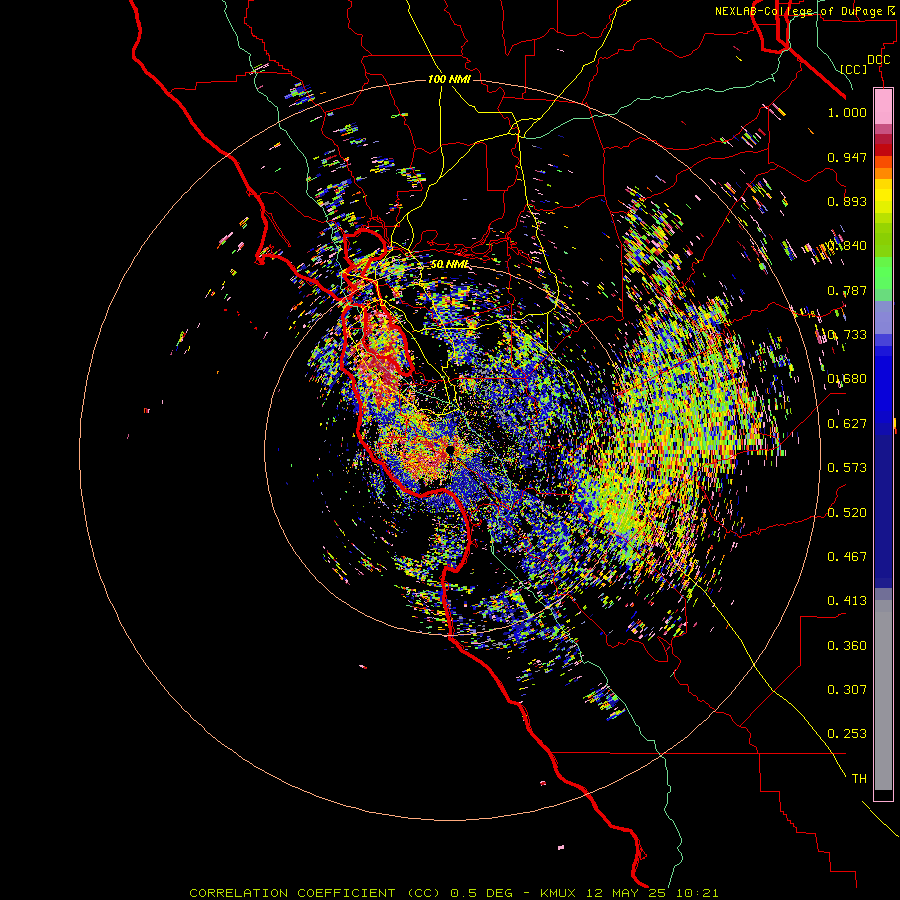
Task: Click the black radar site dot at center
Action: click(x=451, y=449)
